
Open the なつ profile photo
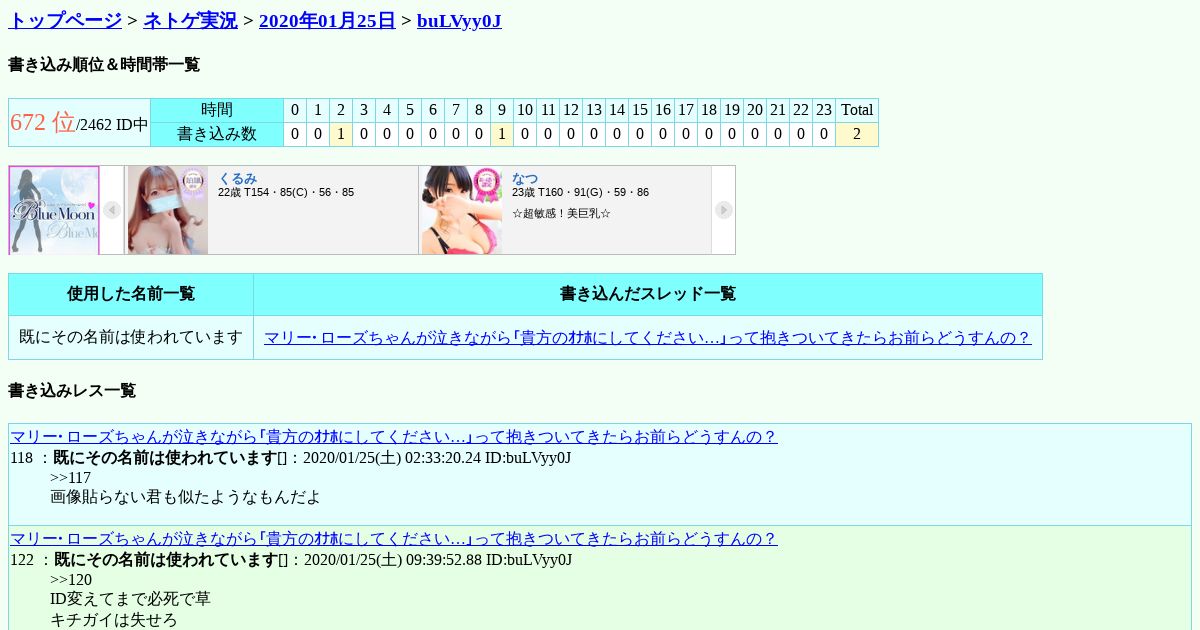coord(462,210)
